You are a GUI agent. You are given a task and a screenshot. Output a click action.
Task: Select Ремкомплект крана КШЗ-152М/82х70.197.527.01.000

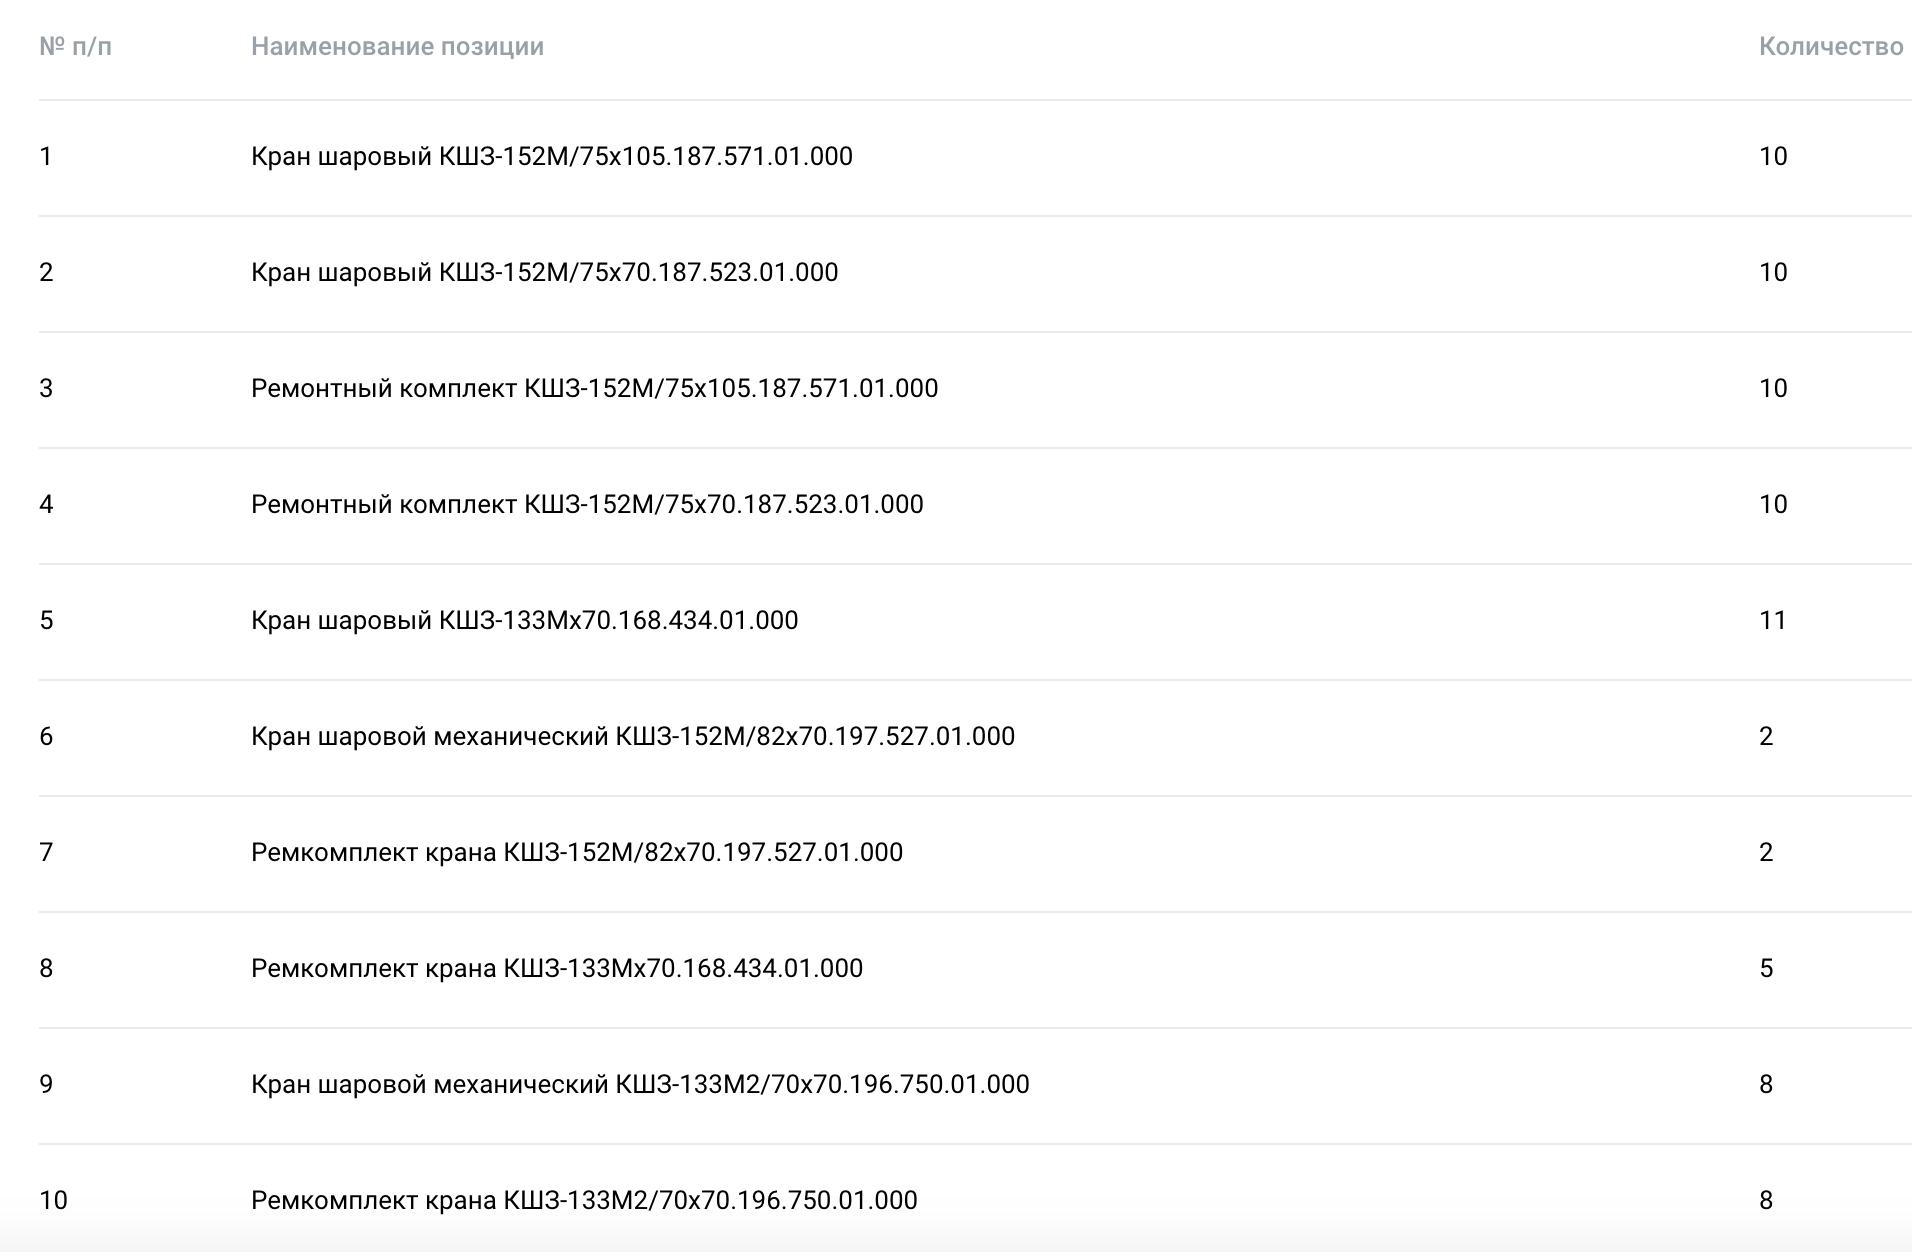tap(577, 852)
